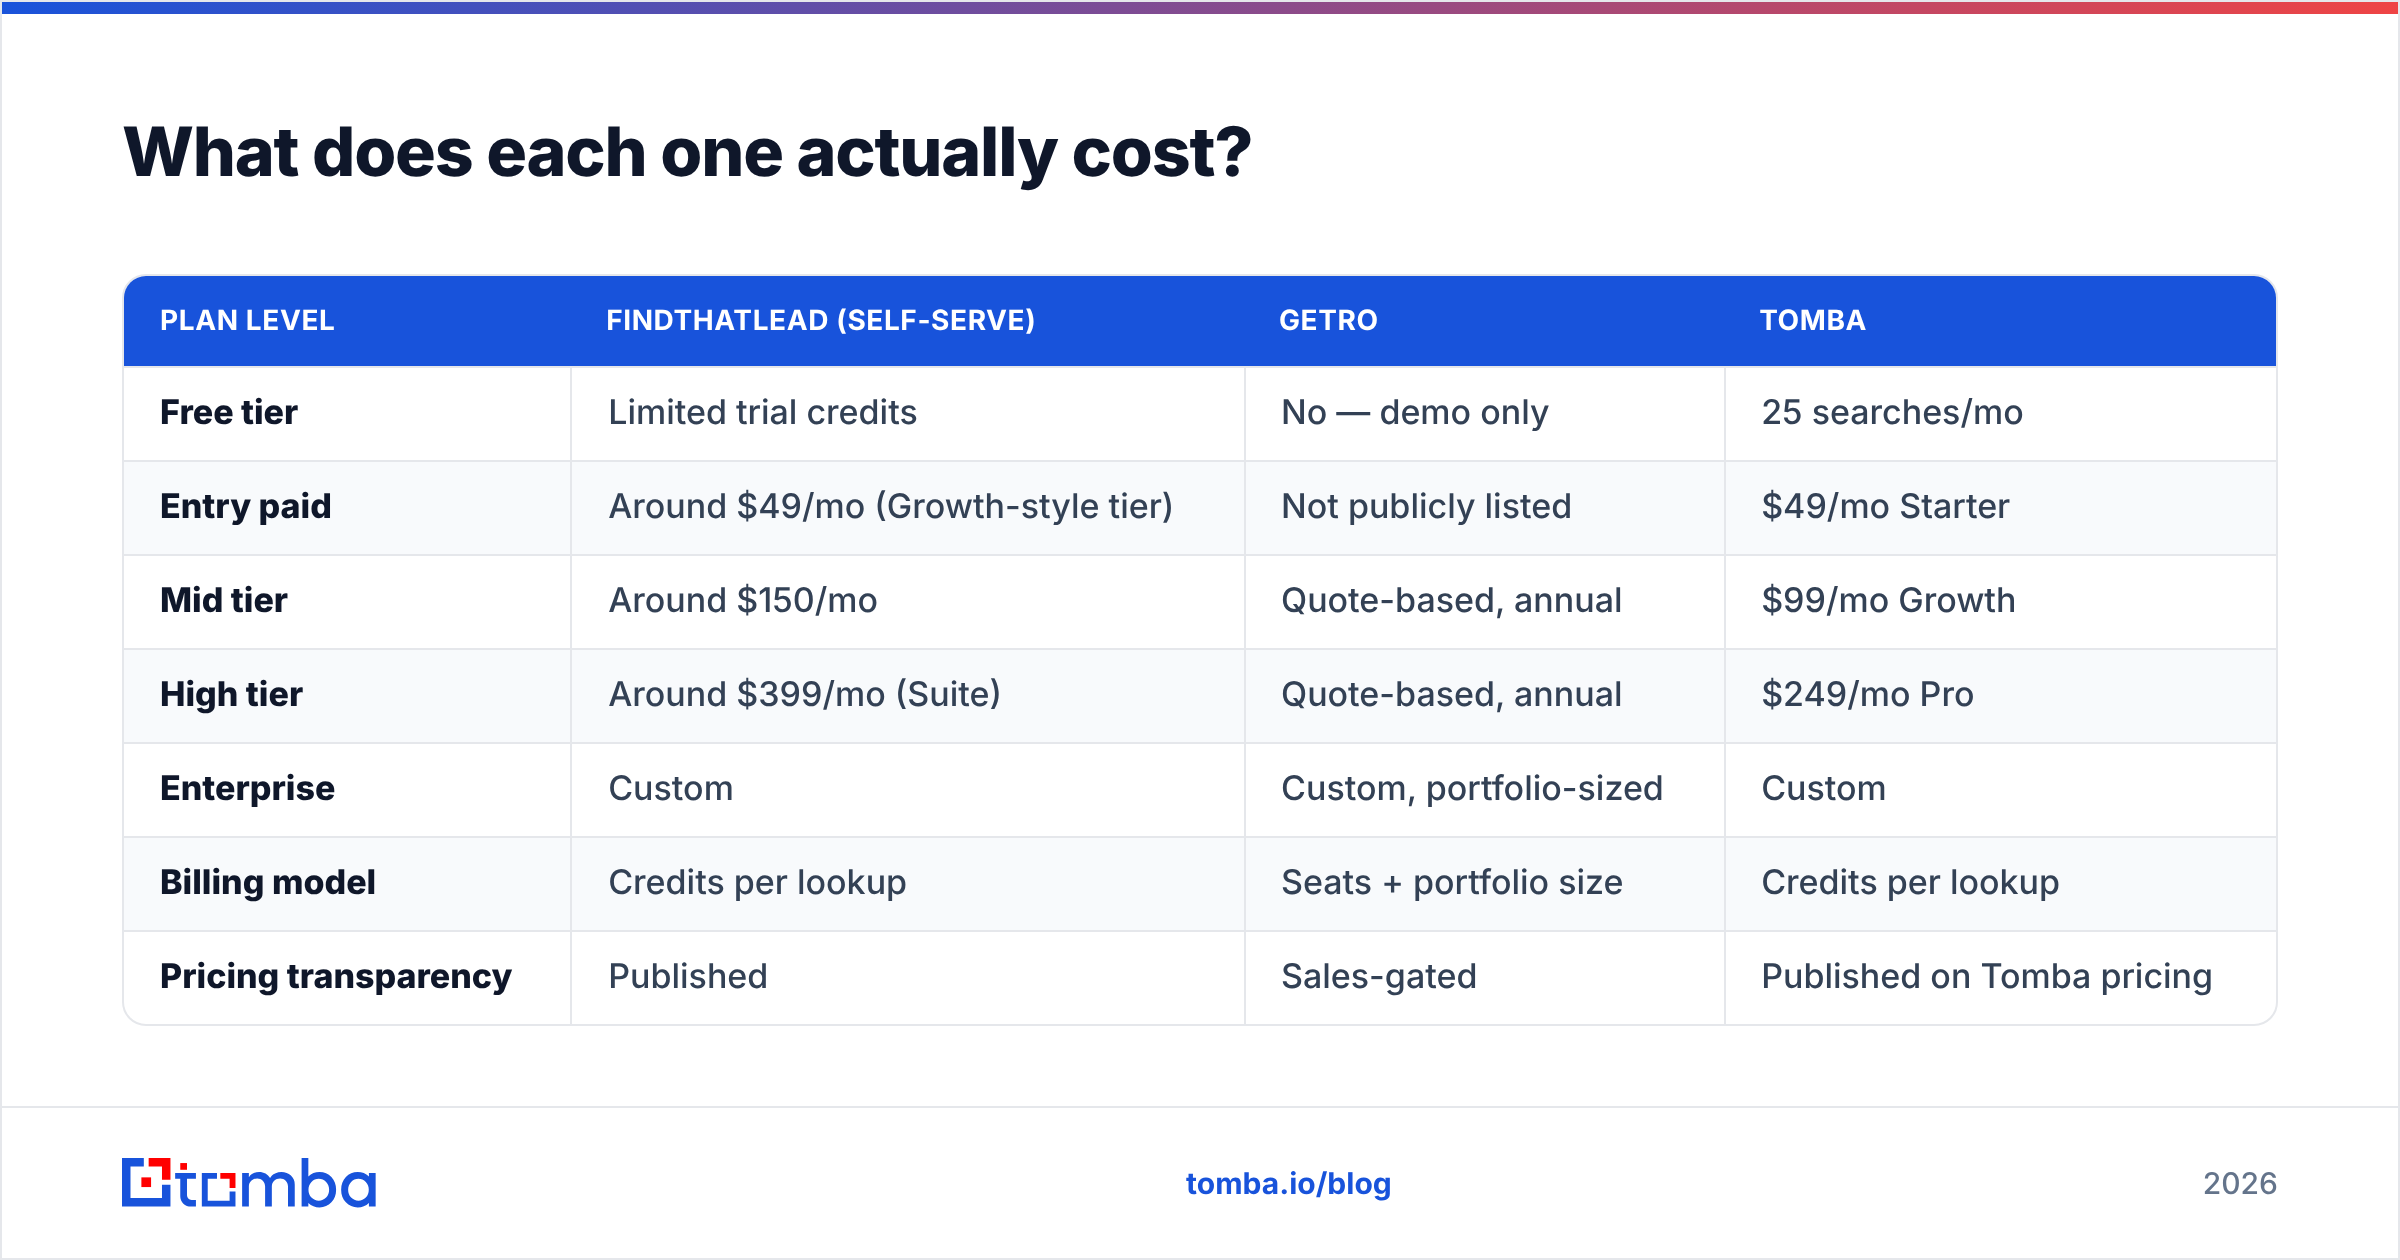The width and height of the screenshot is (2400, 1260).
Task: Click the 'Limited trial credits' cell
Action: coord(762,412)
